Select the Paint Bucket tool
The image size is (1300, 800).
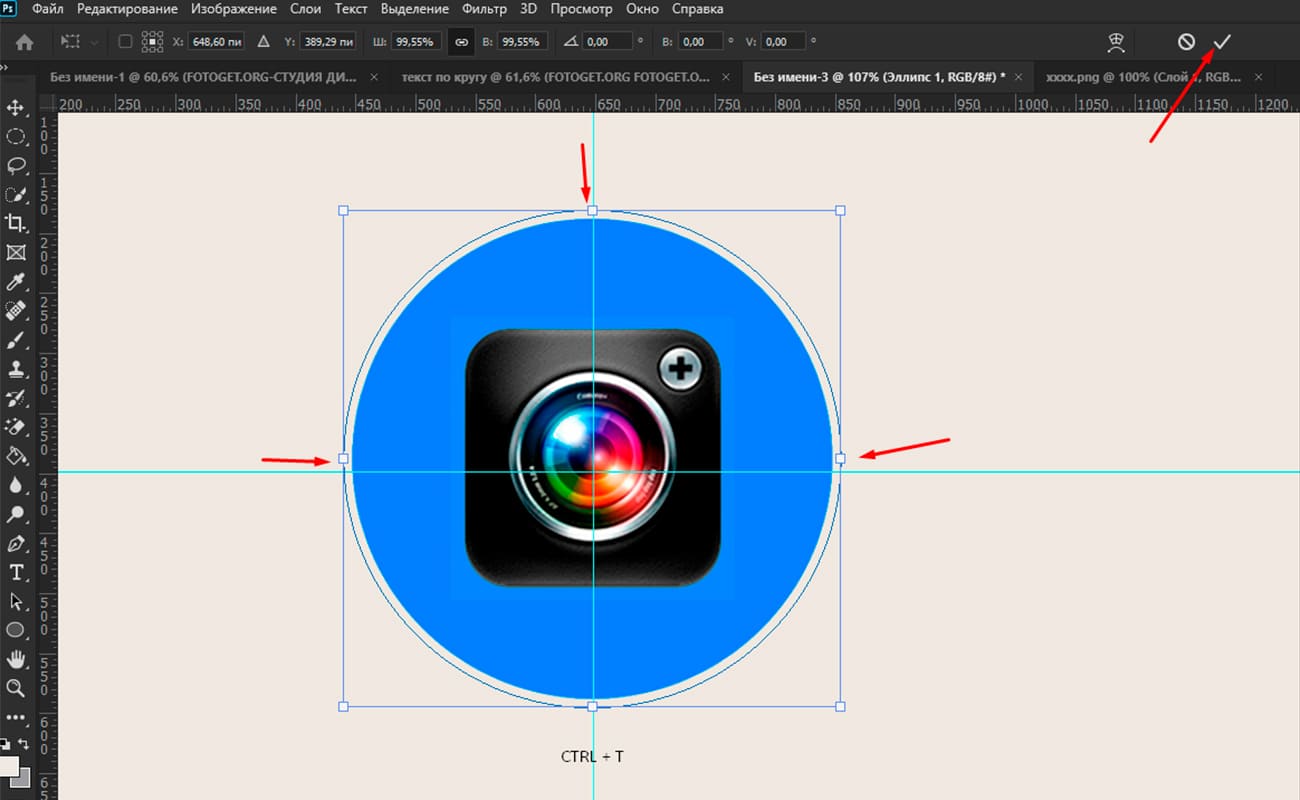point(16,456)
